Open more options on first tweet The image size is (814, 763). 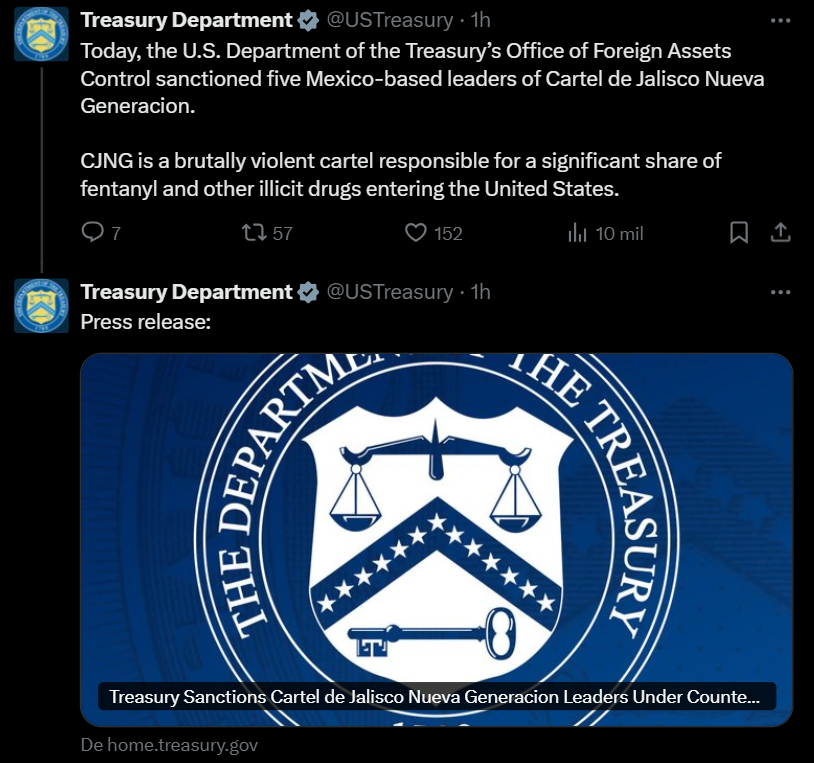pos(781,20)
